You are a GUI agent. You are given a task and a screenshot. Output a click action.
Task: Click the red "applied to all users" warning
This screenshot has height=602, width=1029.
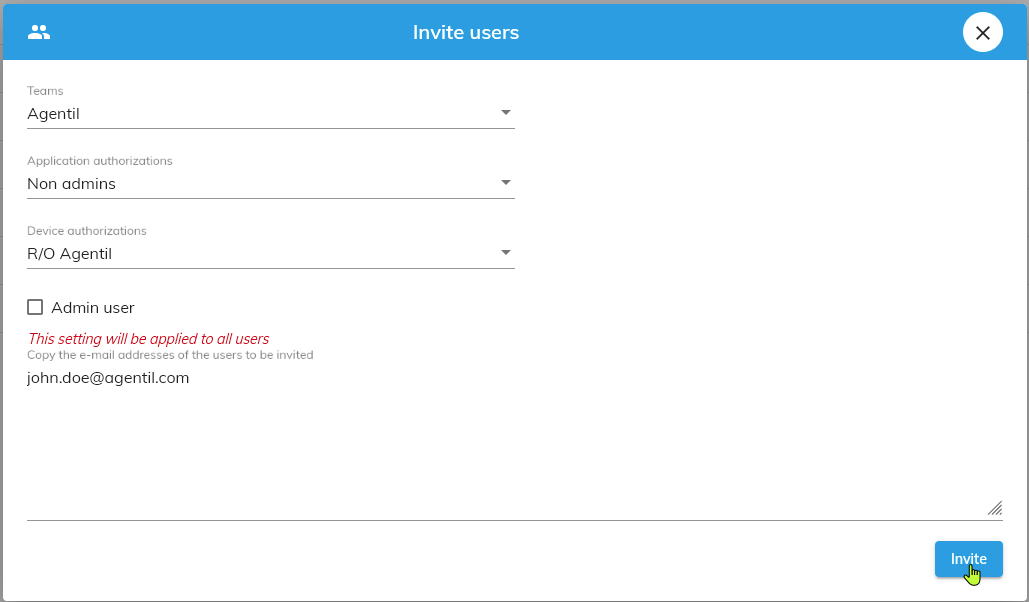(149, 339)
